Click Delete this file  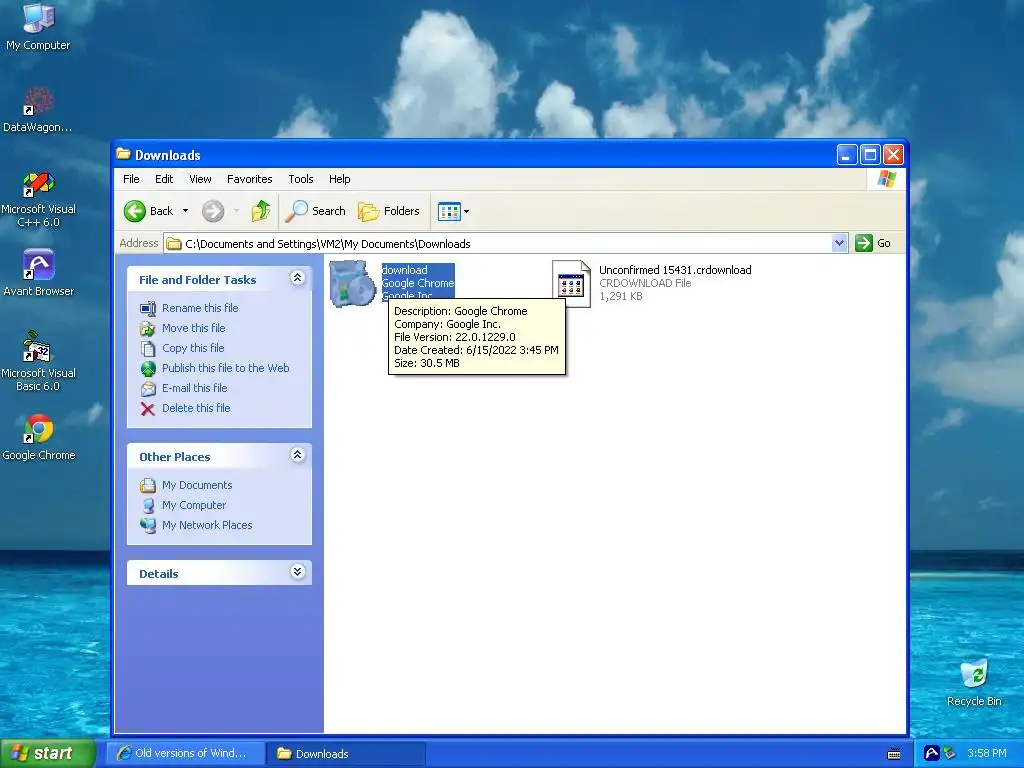click(x=196, y=408)
